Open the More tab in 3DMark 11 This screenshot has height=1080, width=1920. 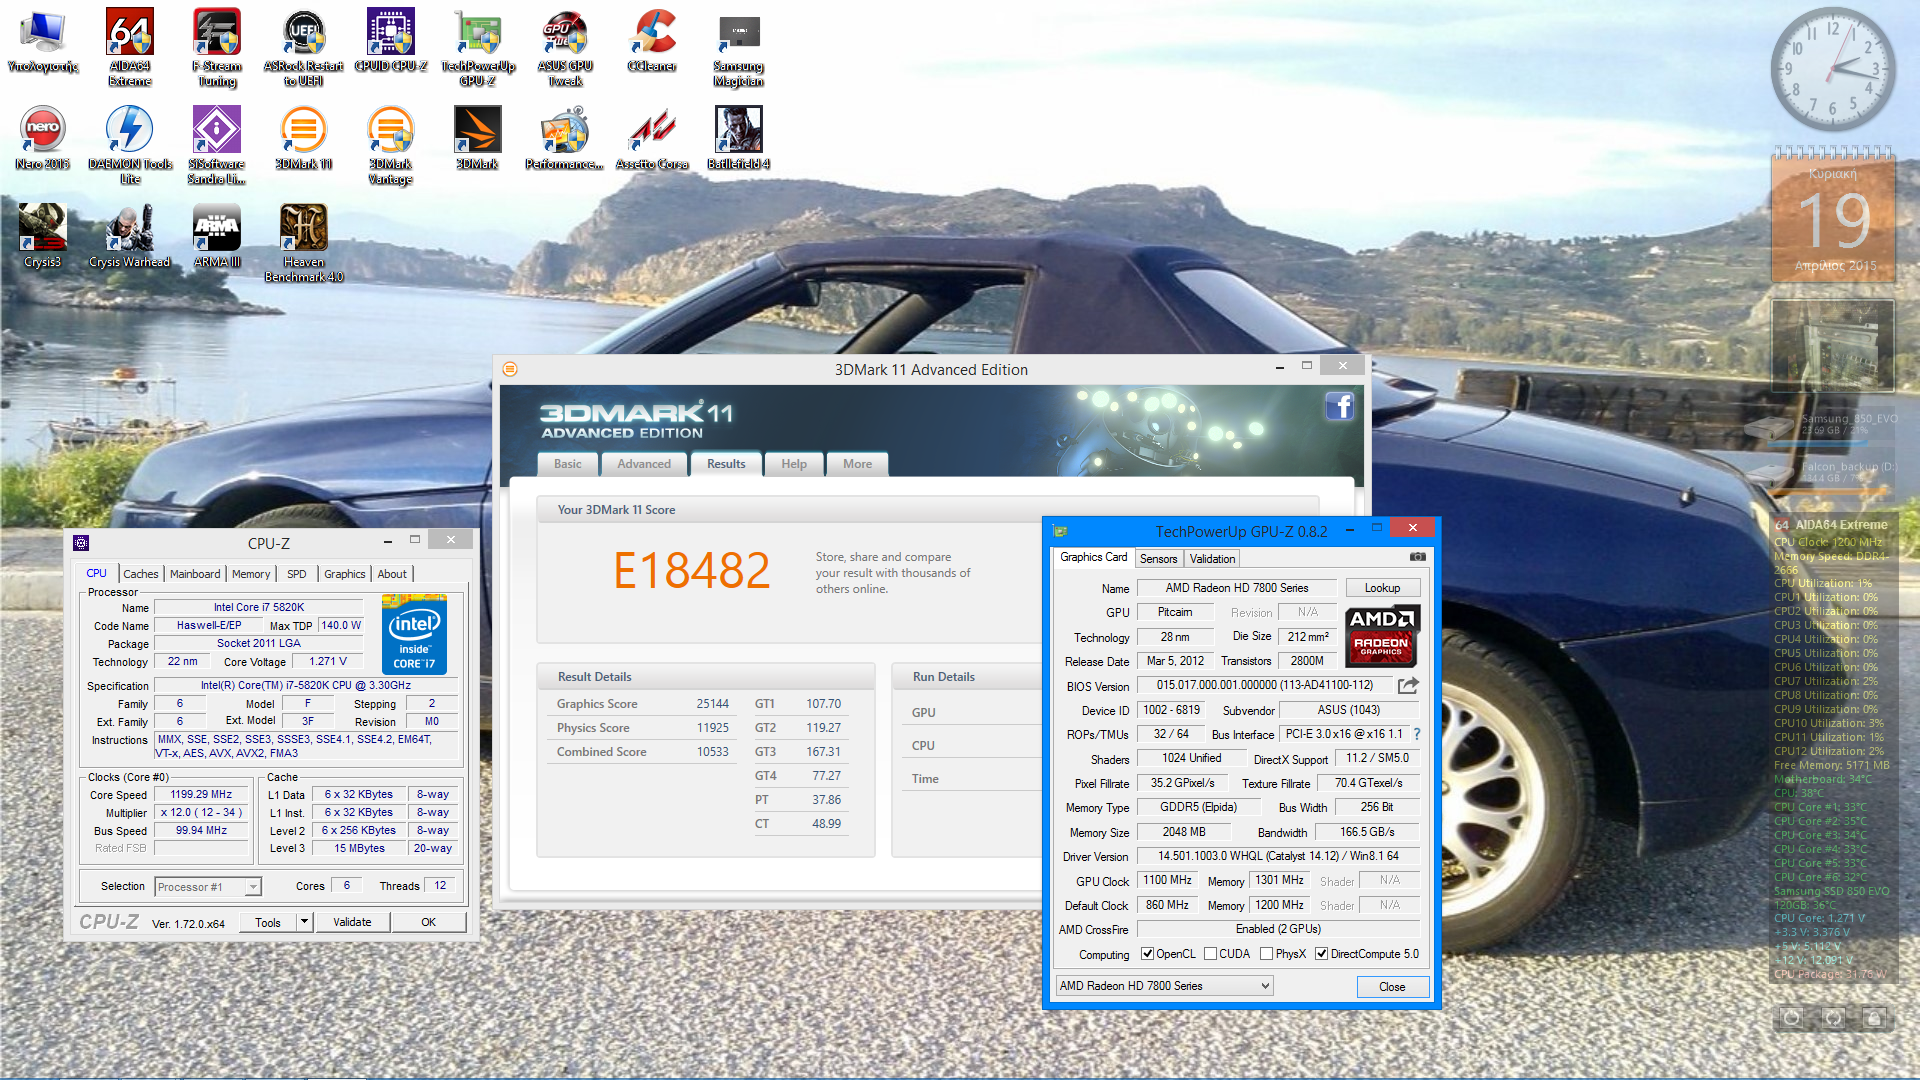tap(857, 464)
